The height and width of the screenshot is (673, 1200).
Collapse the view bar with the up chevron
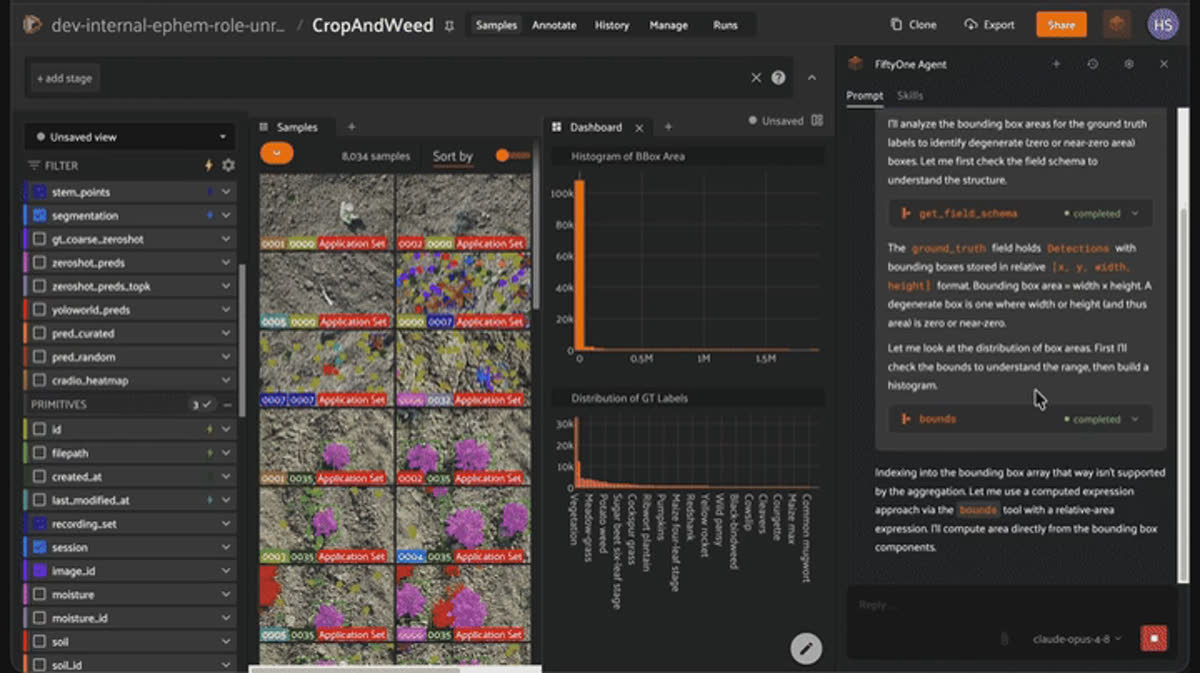(811, 78)
